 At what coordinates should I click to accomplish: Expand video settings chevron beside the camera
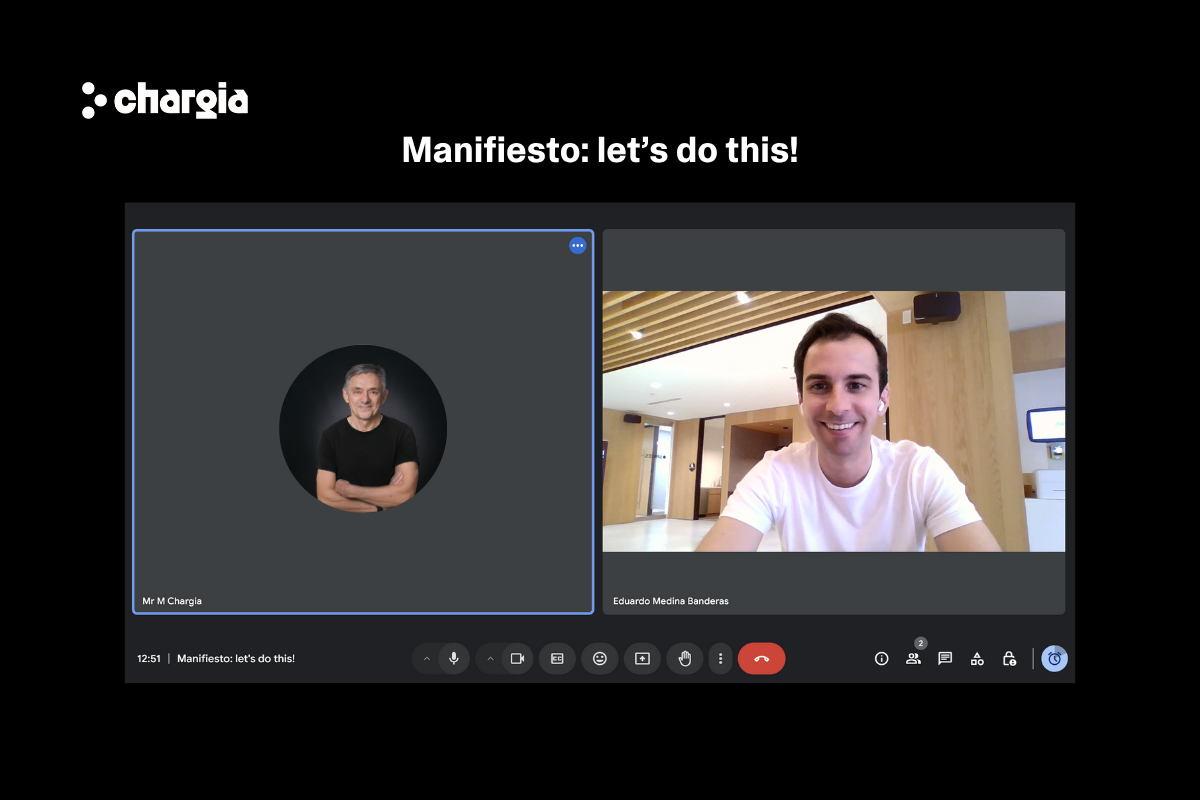[x=491, y=659]
